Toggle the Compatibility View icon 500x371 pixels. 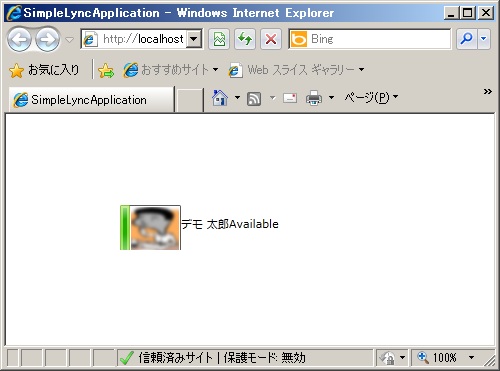pos(219,39)
